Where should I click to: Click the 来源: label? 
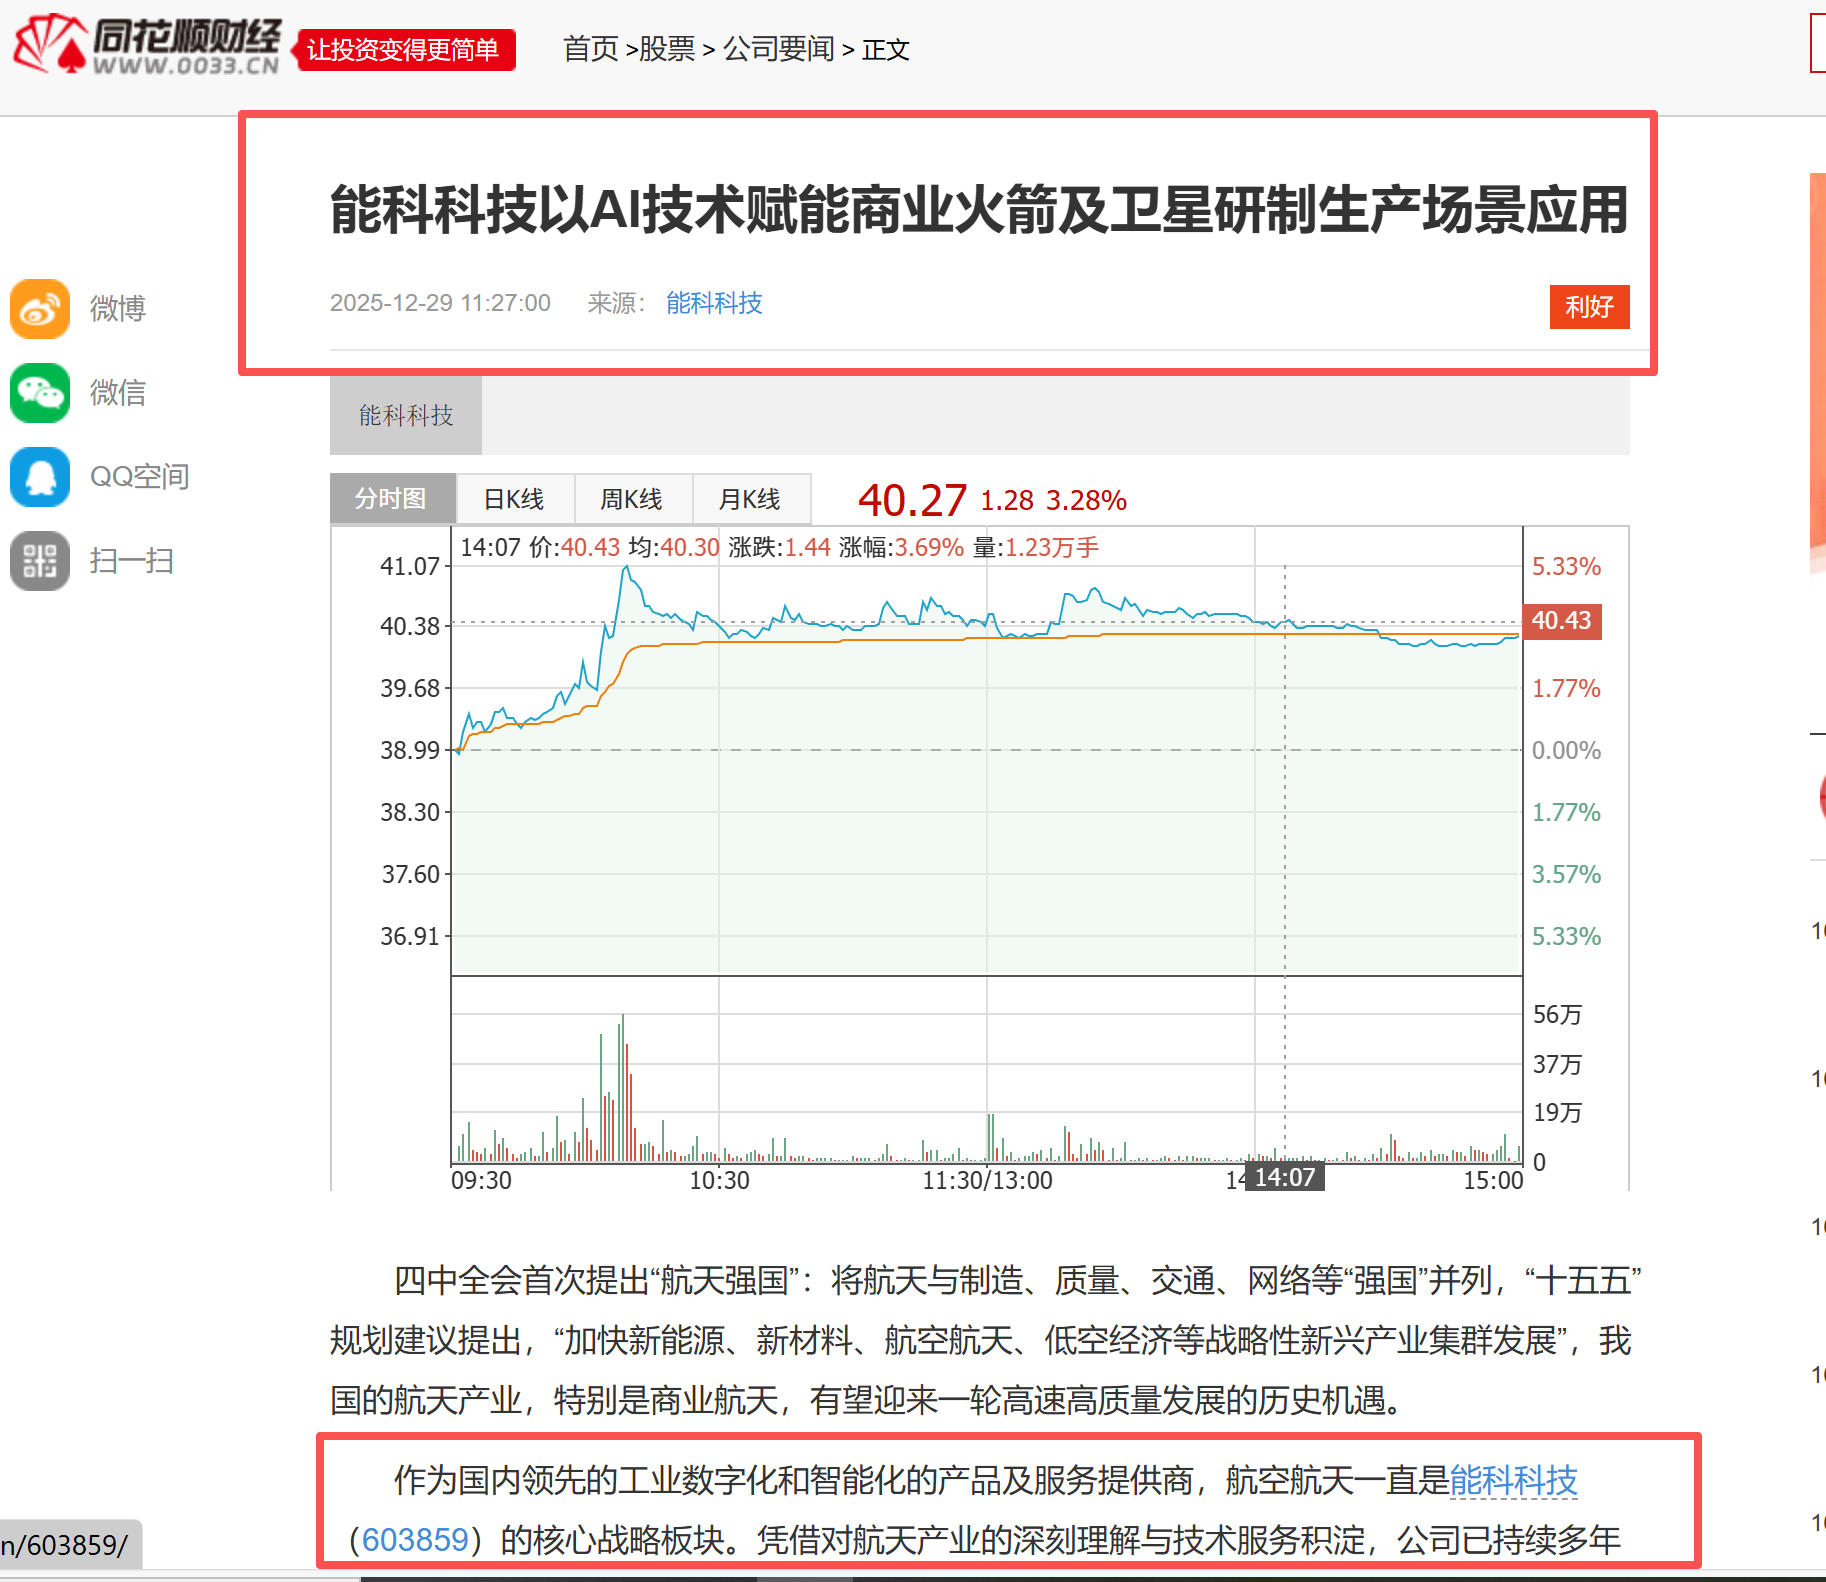617,303
